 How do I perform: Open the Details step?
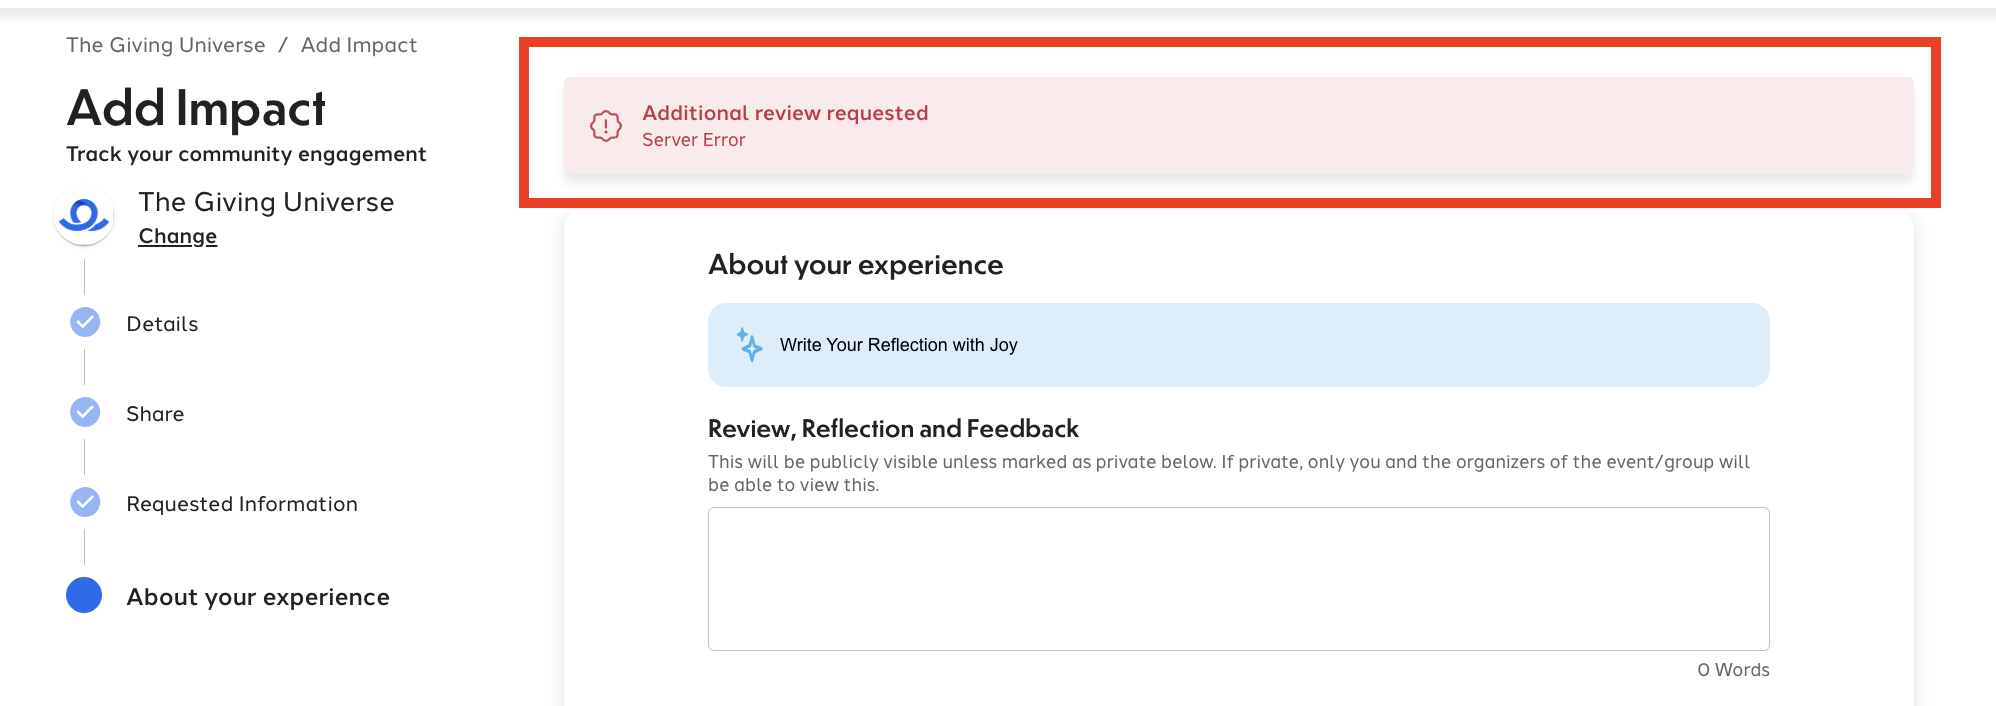tap(162, 324)
